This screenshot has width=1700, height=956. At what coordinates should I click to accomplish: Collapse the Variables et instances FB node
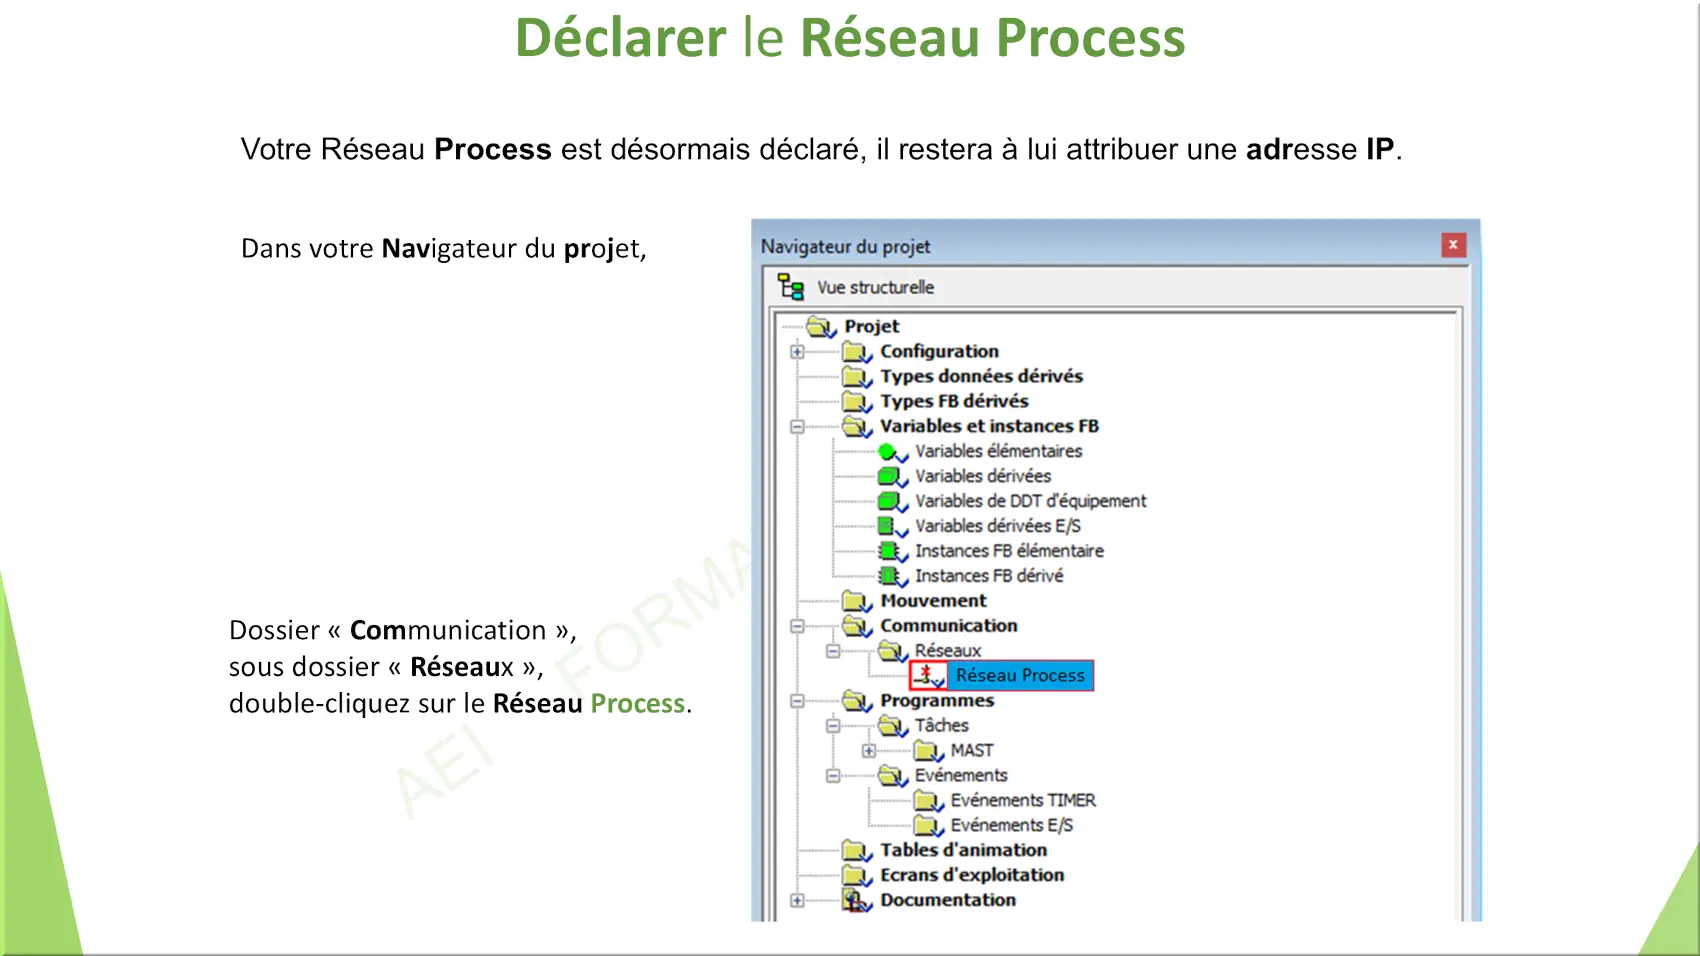pos(797,427)
